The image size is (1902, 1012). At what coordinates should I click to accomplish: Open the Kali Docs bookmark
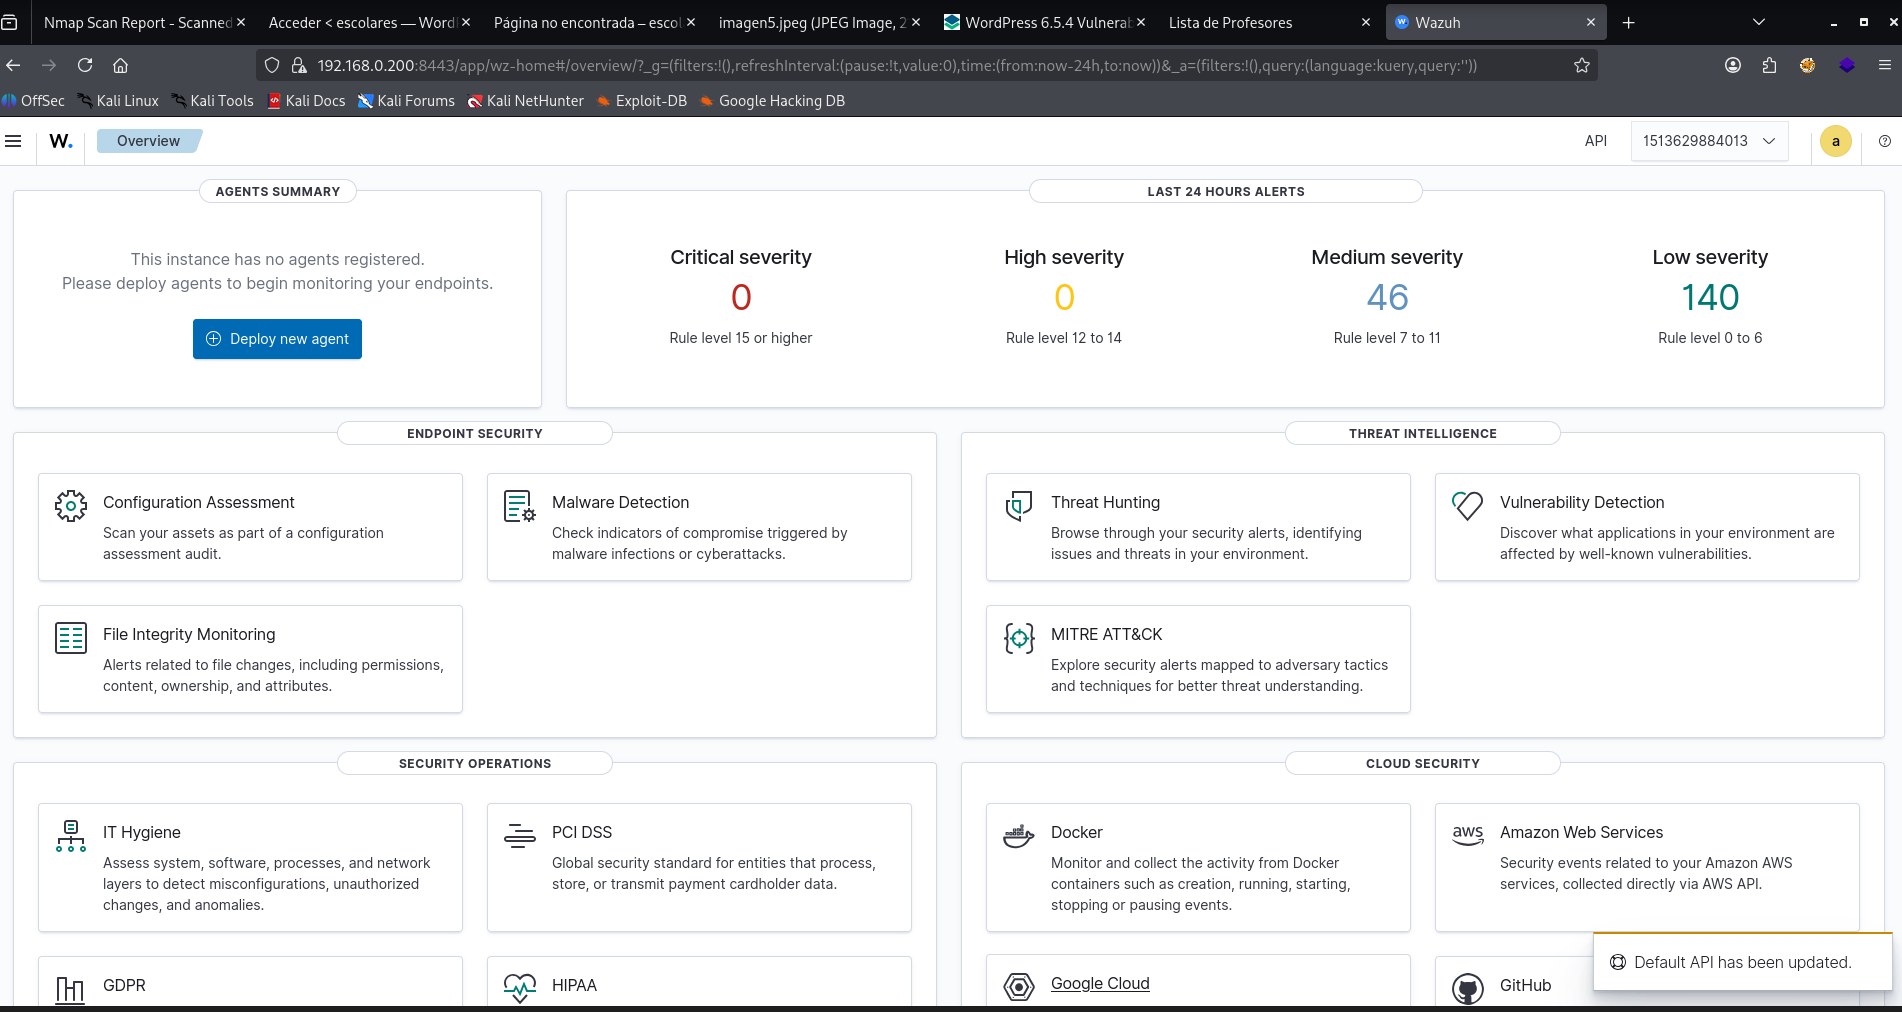306,100
